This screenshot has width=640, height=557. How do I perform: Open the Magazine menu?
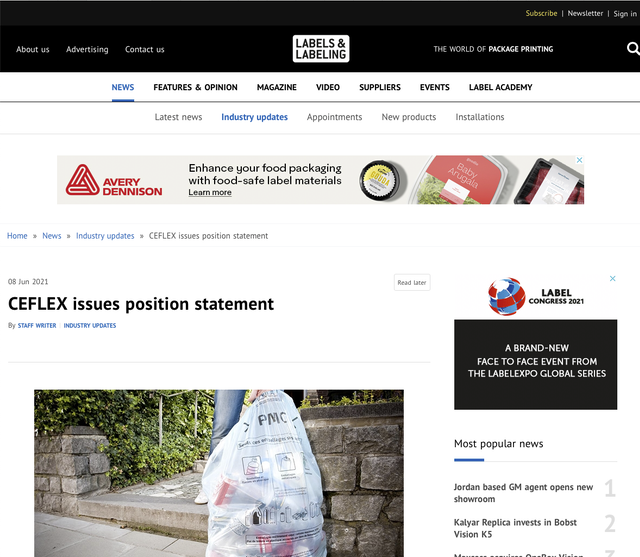(276, 87)
